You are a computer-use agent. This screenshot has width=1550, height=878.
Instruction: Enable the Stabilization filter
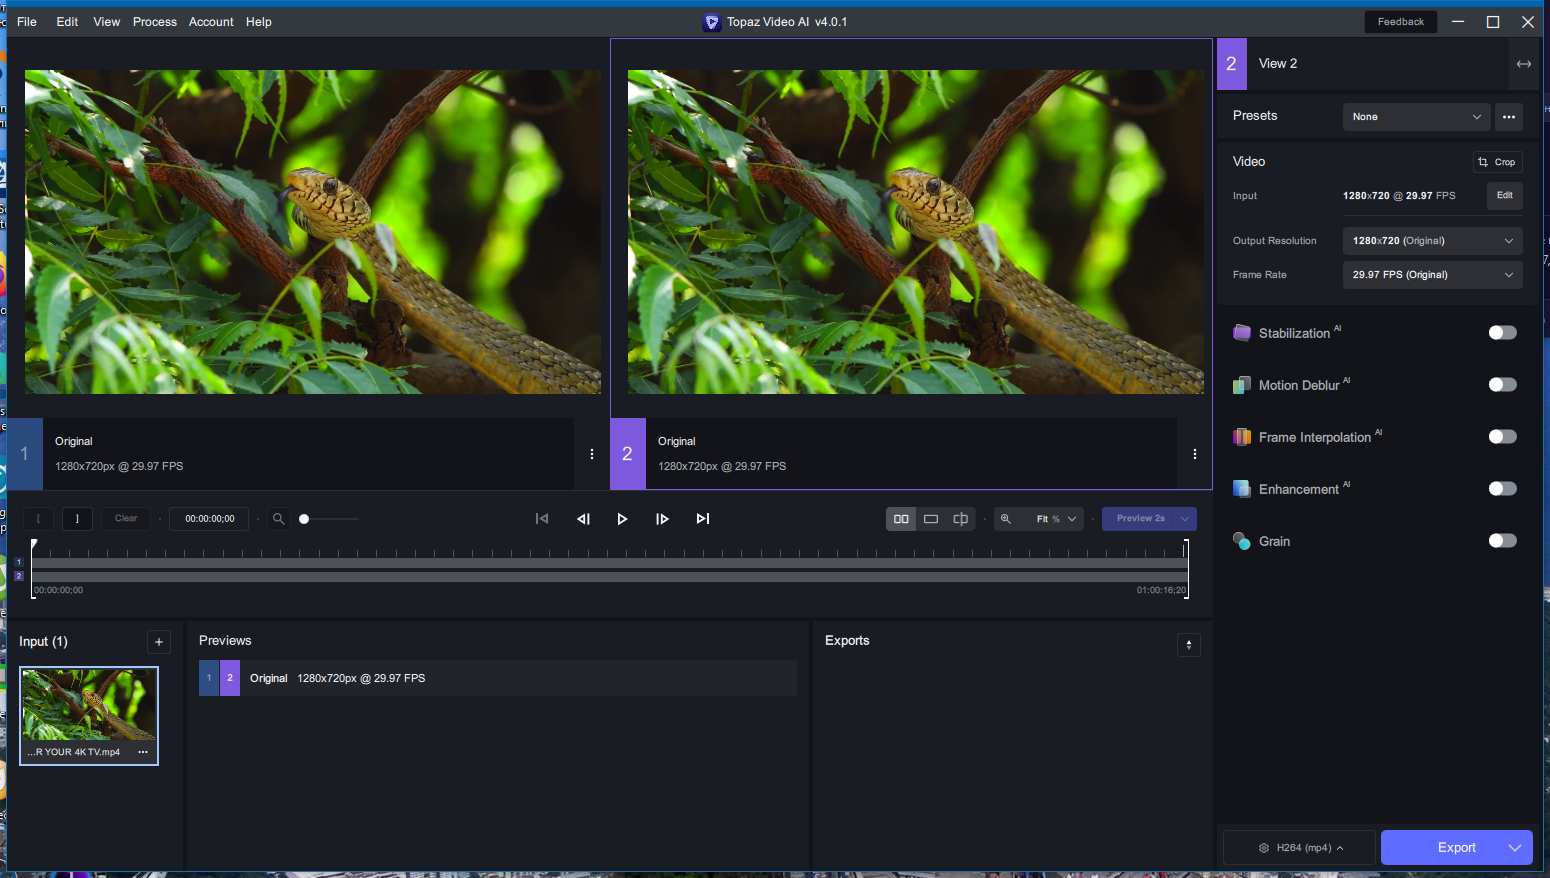click(1502, 333)
